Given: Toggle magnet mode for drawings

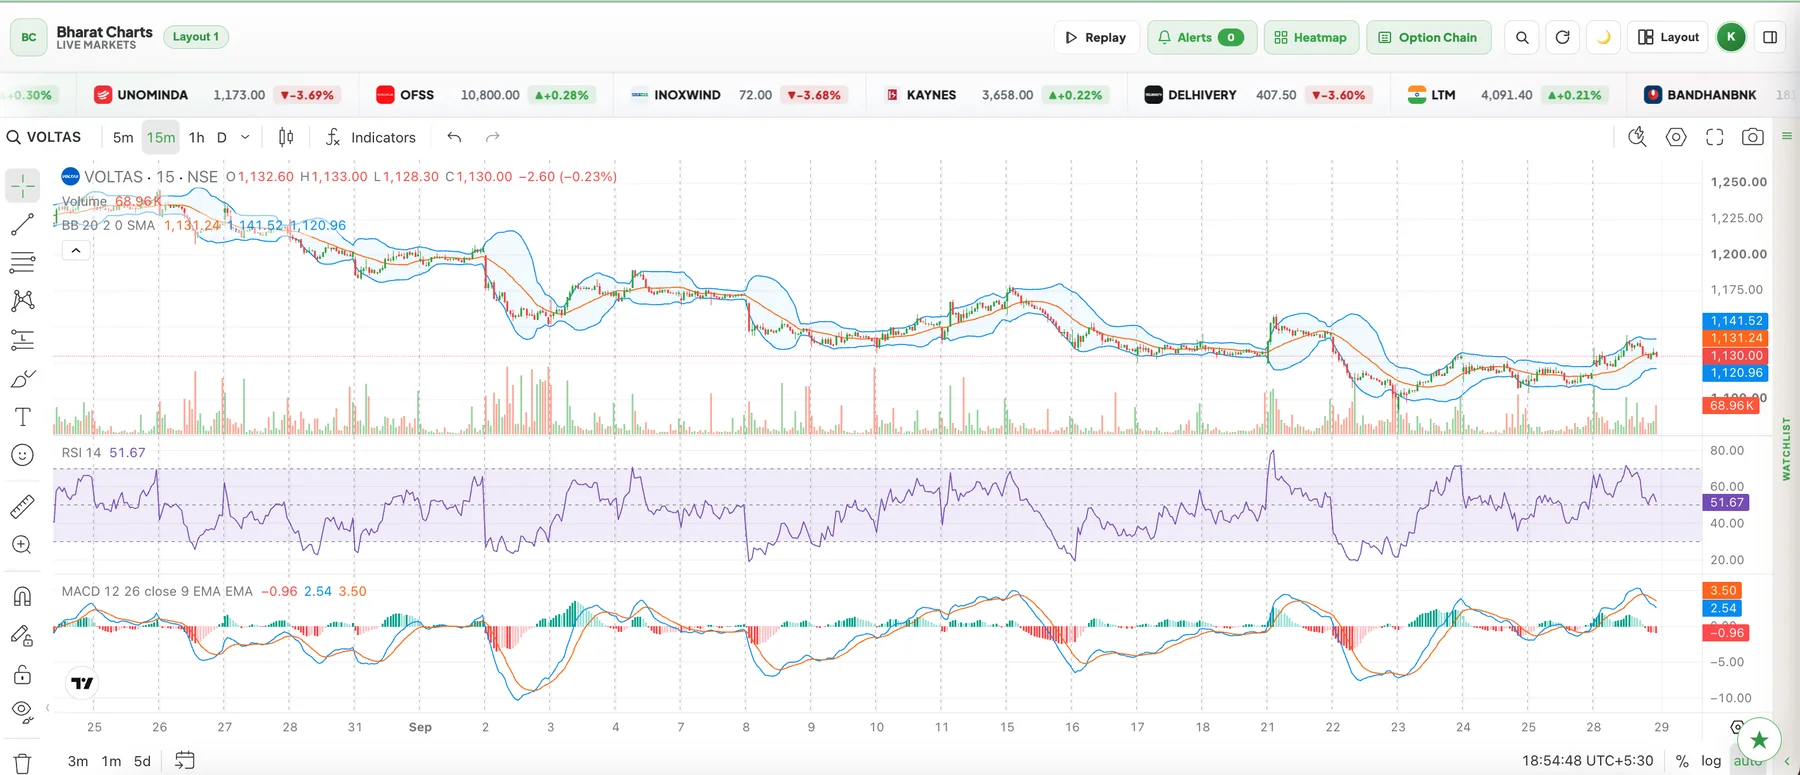Looking at the screenshot, I should pos(22,597).
